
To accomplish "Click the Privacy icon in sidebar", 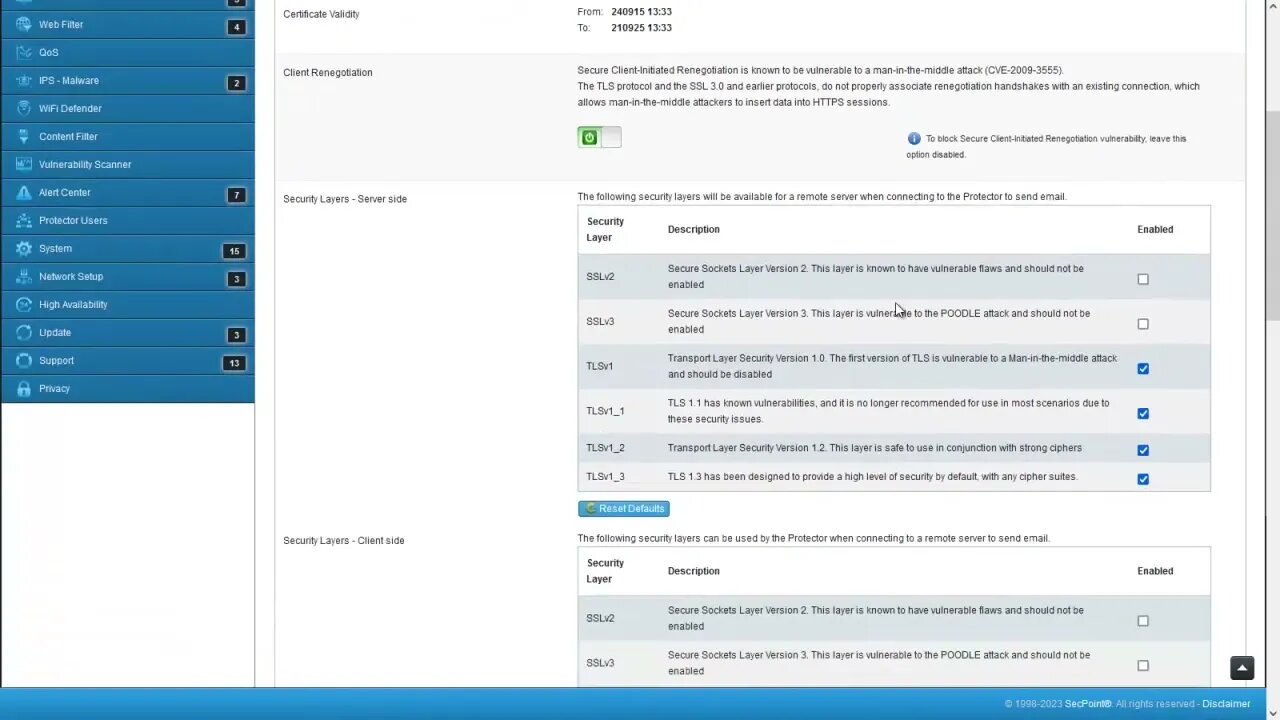I will pos(23,388).
